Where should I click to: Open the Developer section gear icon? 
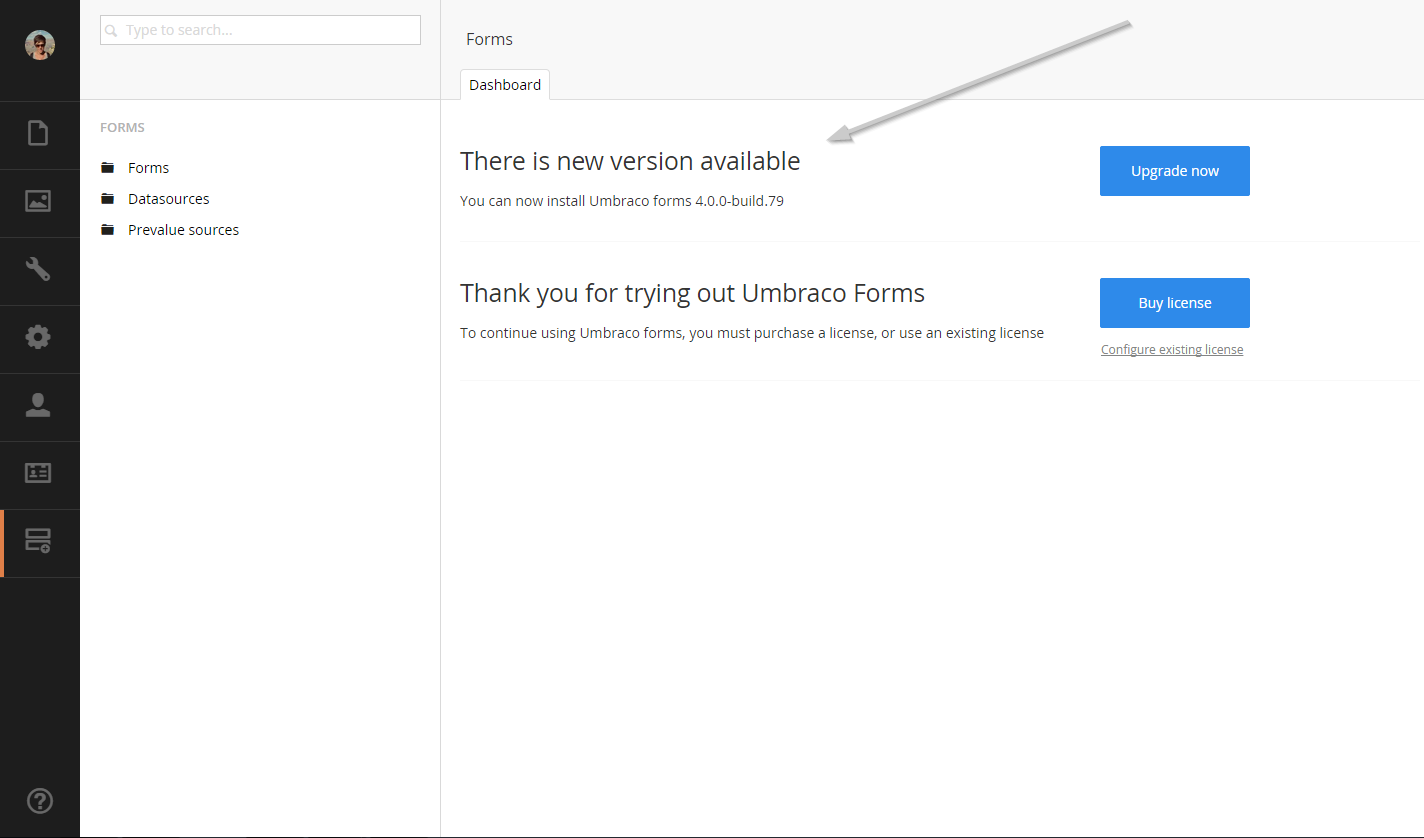click(x=38, y=337)
